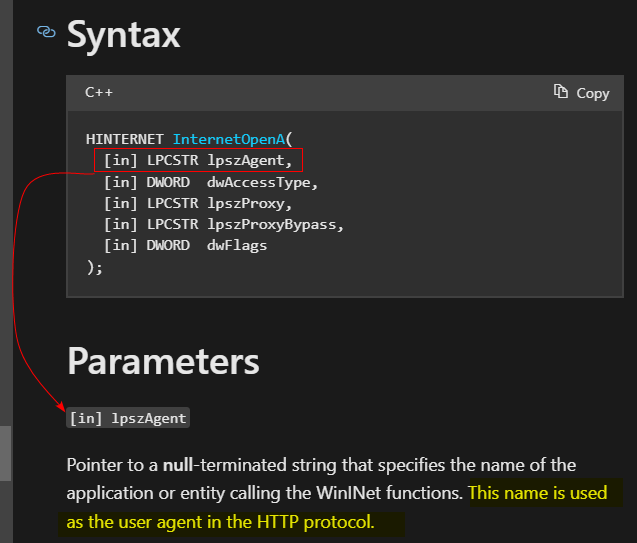Click the HINTERNET return type in code
The width and height of the screenshot is (637, 543).
(125, 139)
